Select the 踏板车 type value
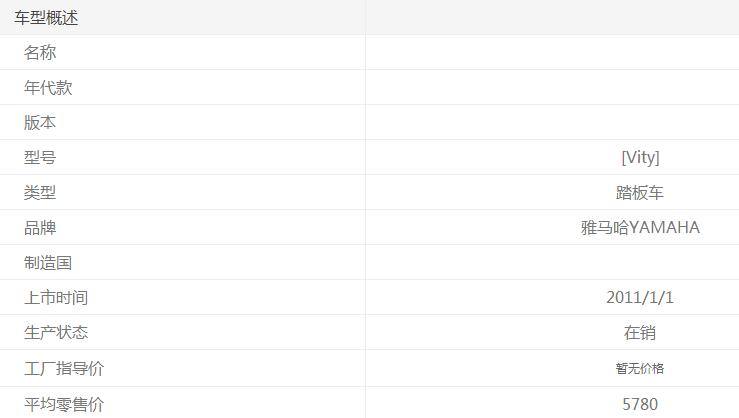This screenshot has height=418, width=739. pos(640,193)
